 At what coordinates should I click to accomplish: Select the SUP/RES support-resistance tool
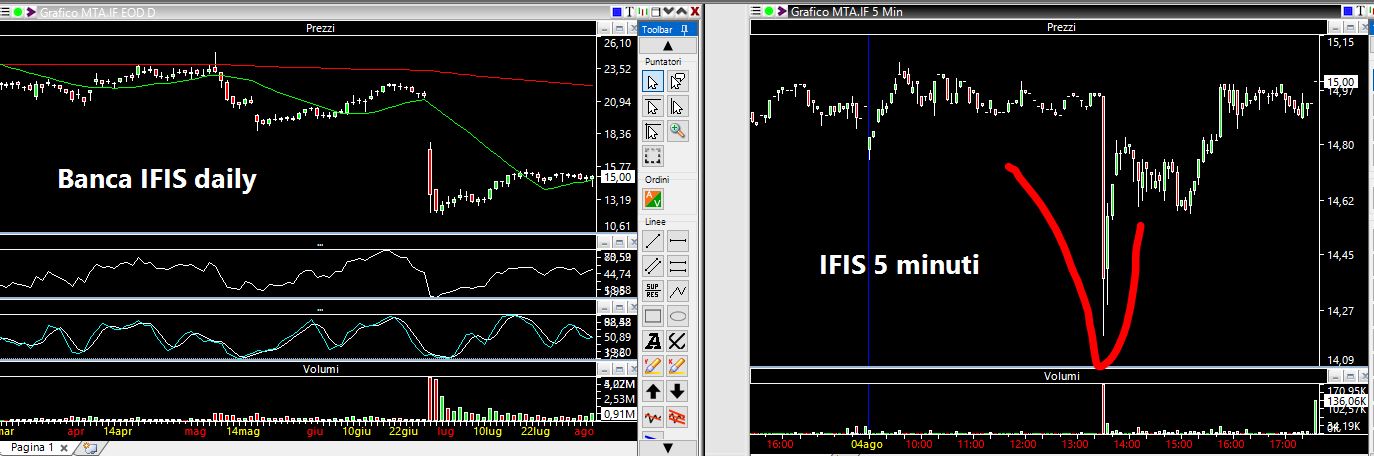click(652, 291)
